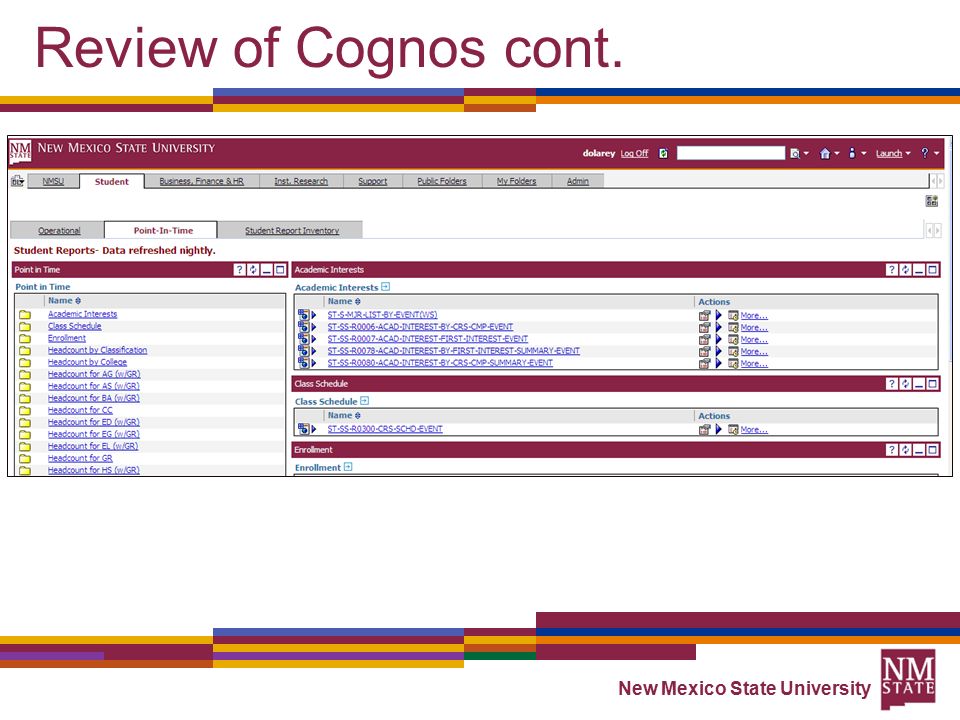Viewport: 960px width, 720px height.
Task: Click the Home icon in header
Action: pos(825,154)
